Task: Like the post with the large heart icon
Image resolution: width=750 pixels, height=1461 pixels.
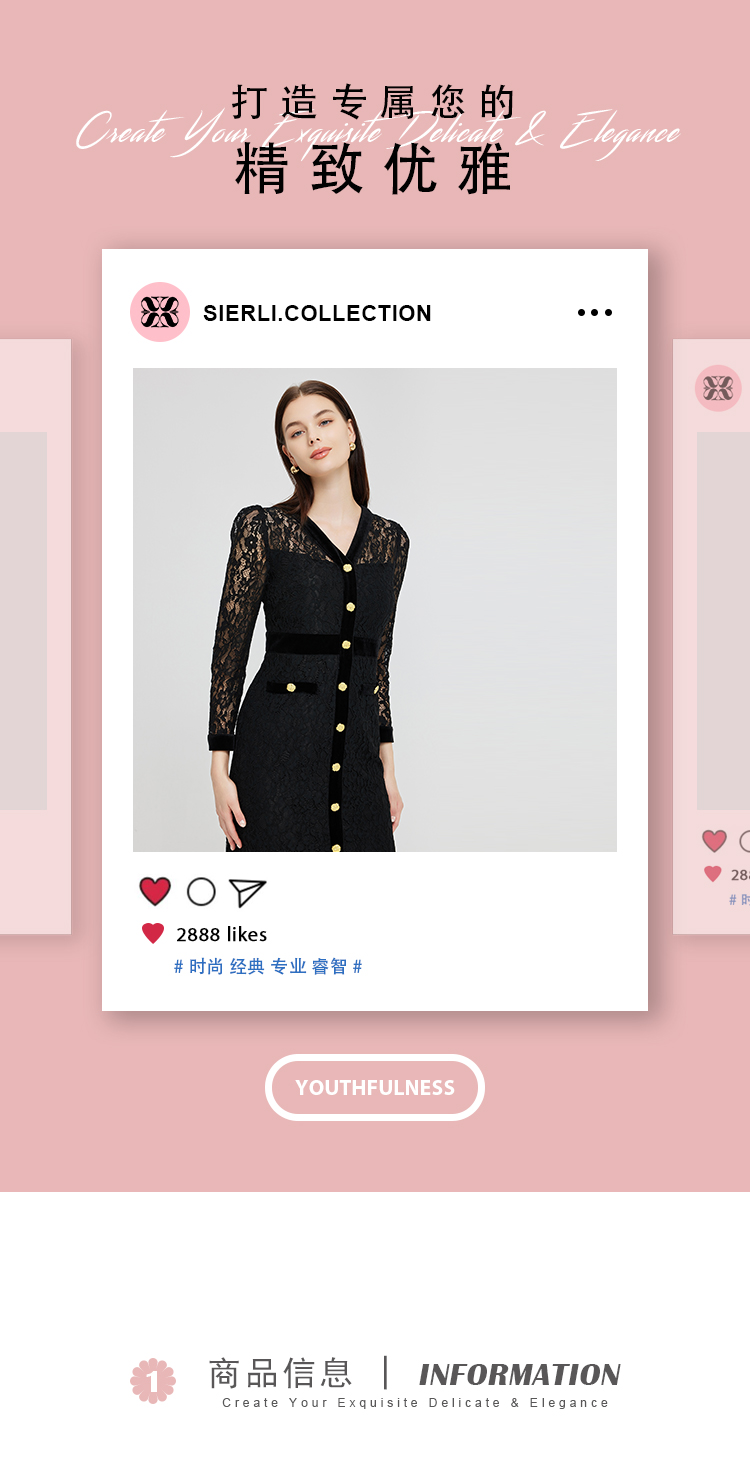Action: coord(155,891)
